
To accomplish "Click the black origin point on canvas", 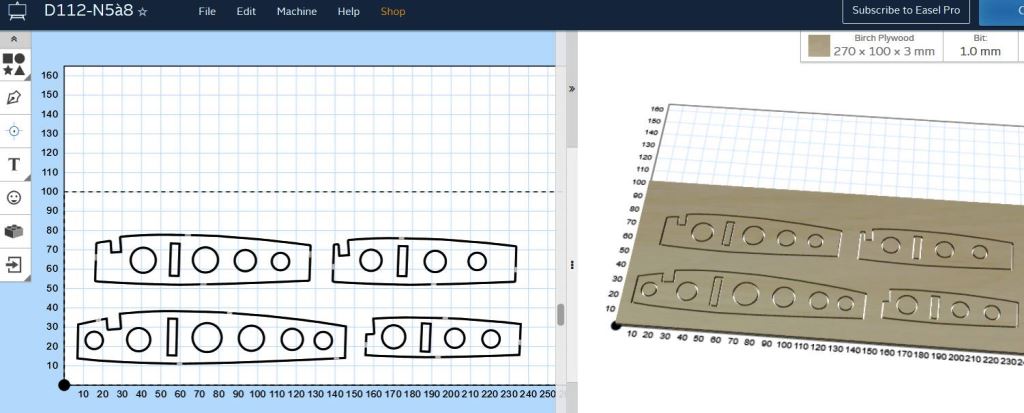I will coord(64,385).
